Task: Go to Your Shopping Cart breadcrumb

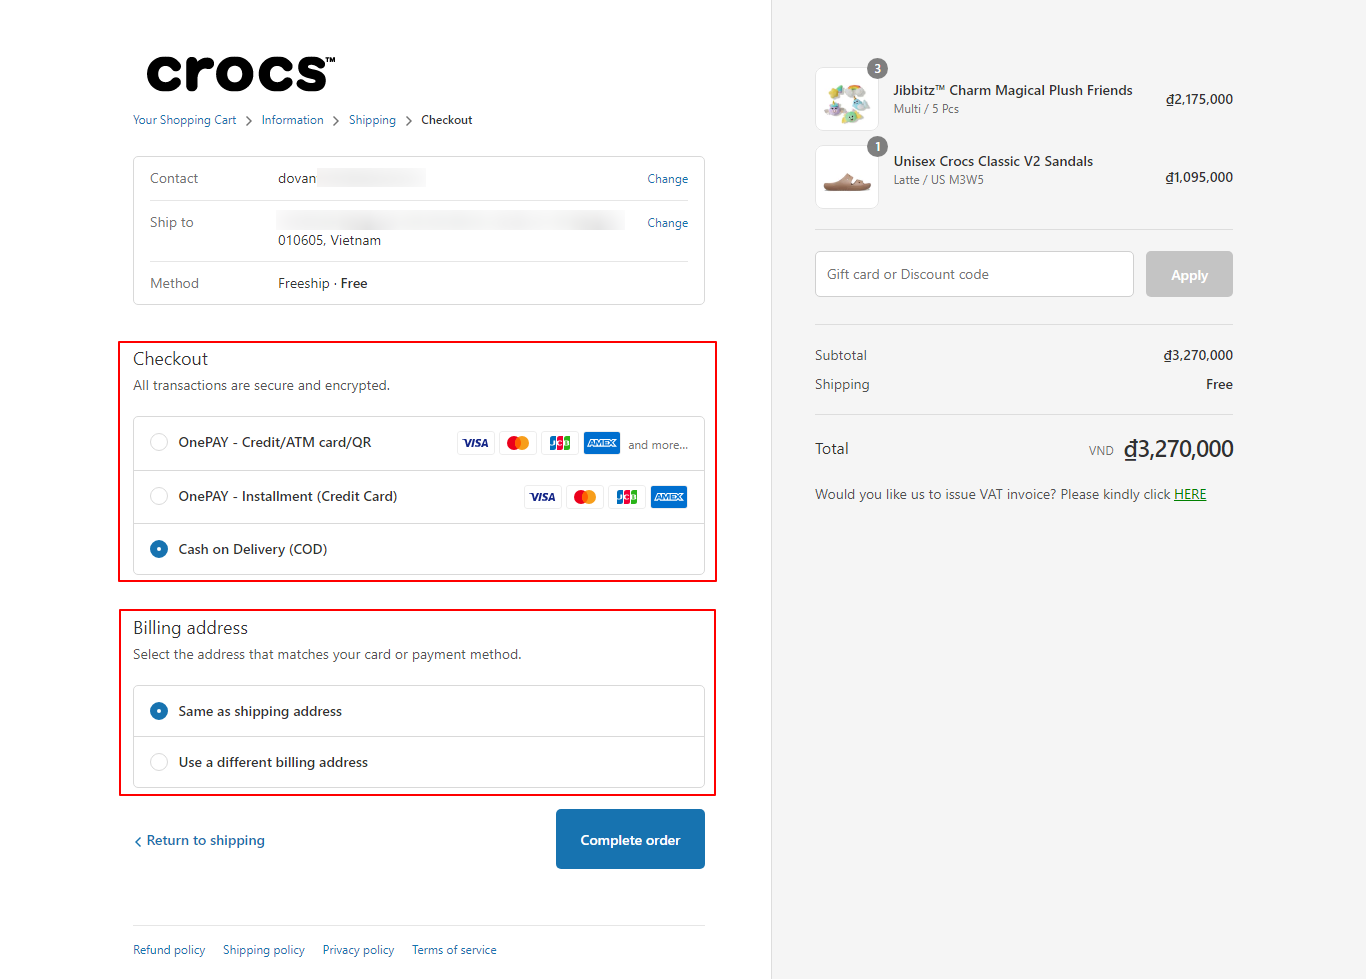Action: pyautogui.click(x=185, y=120)
